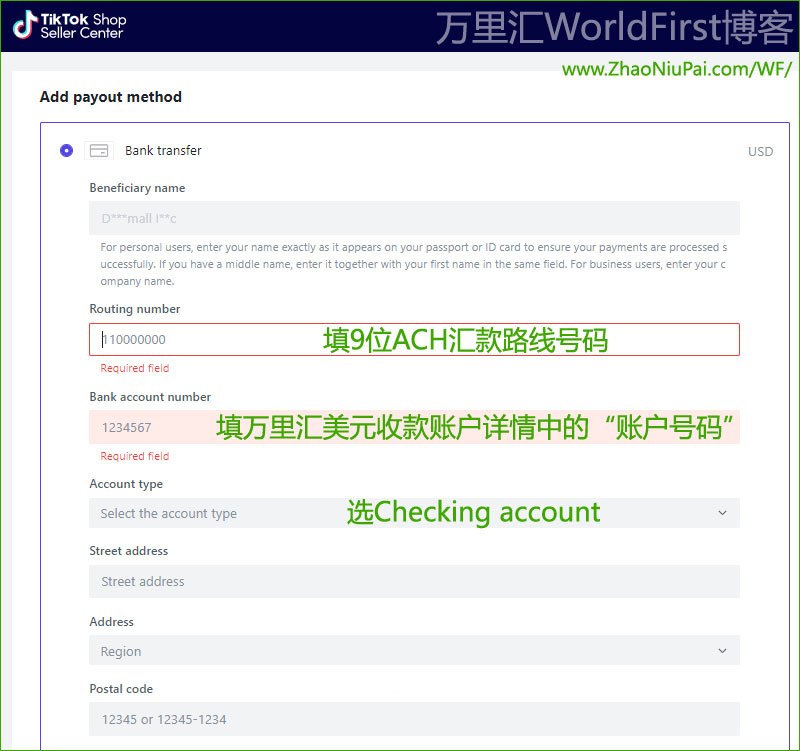This screenshot has height=751, width=800.
Task: Click the Street address label
Action: 129,551
